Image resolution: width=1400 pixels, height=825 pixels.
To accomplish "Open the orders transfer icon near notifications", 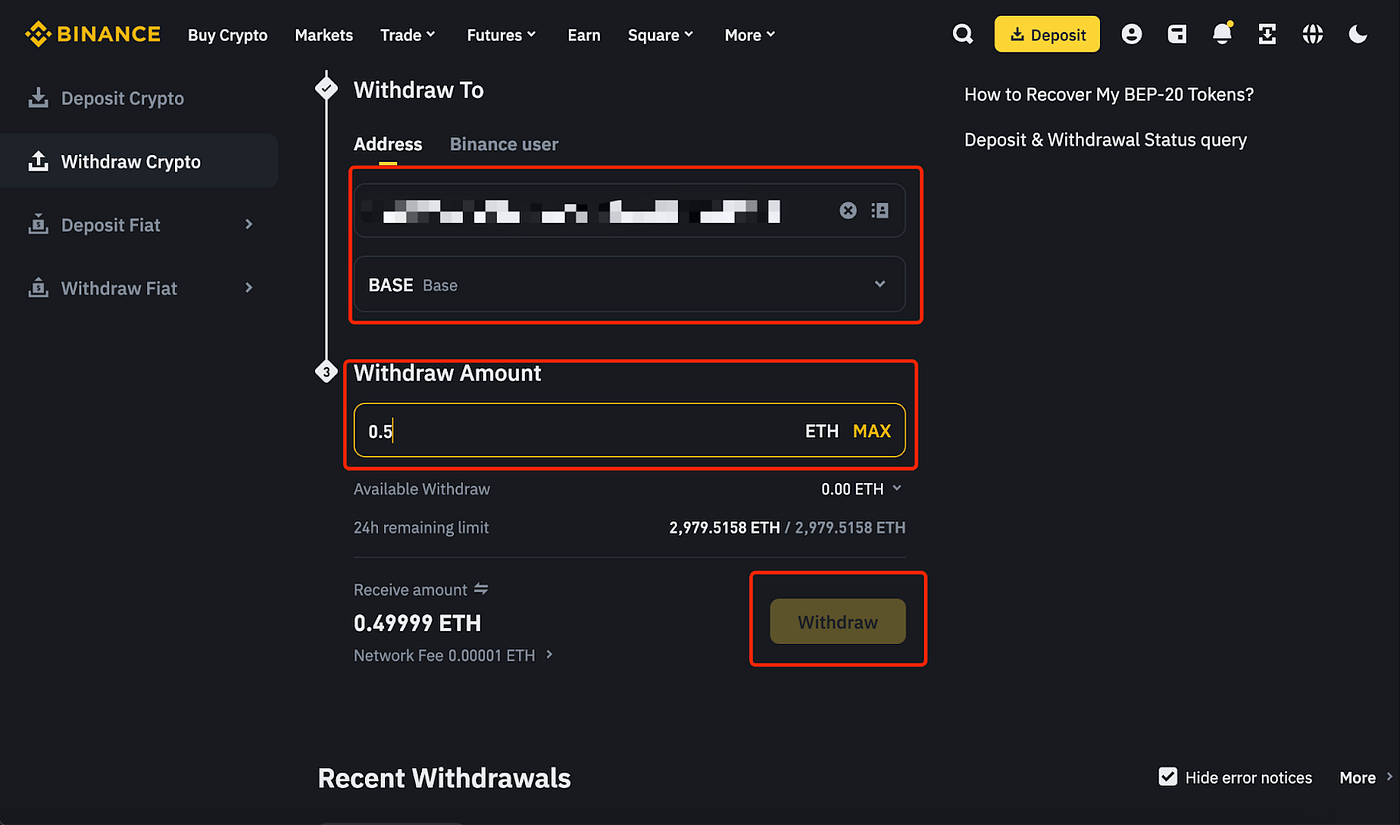I will pos(1267,33).
